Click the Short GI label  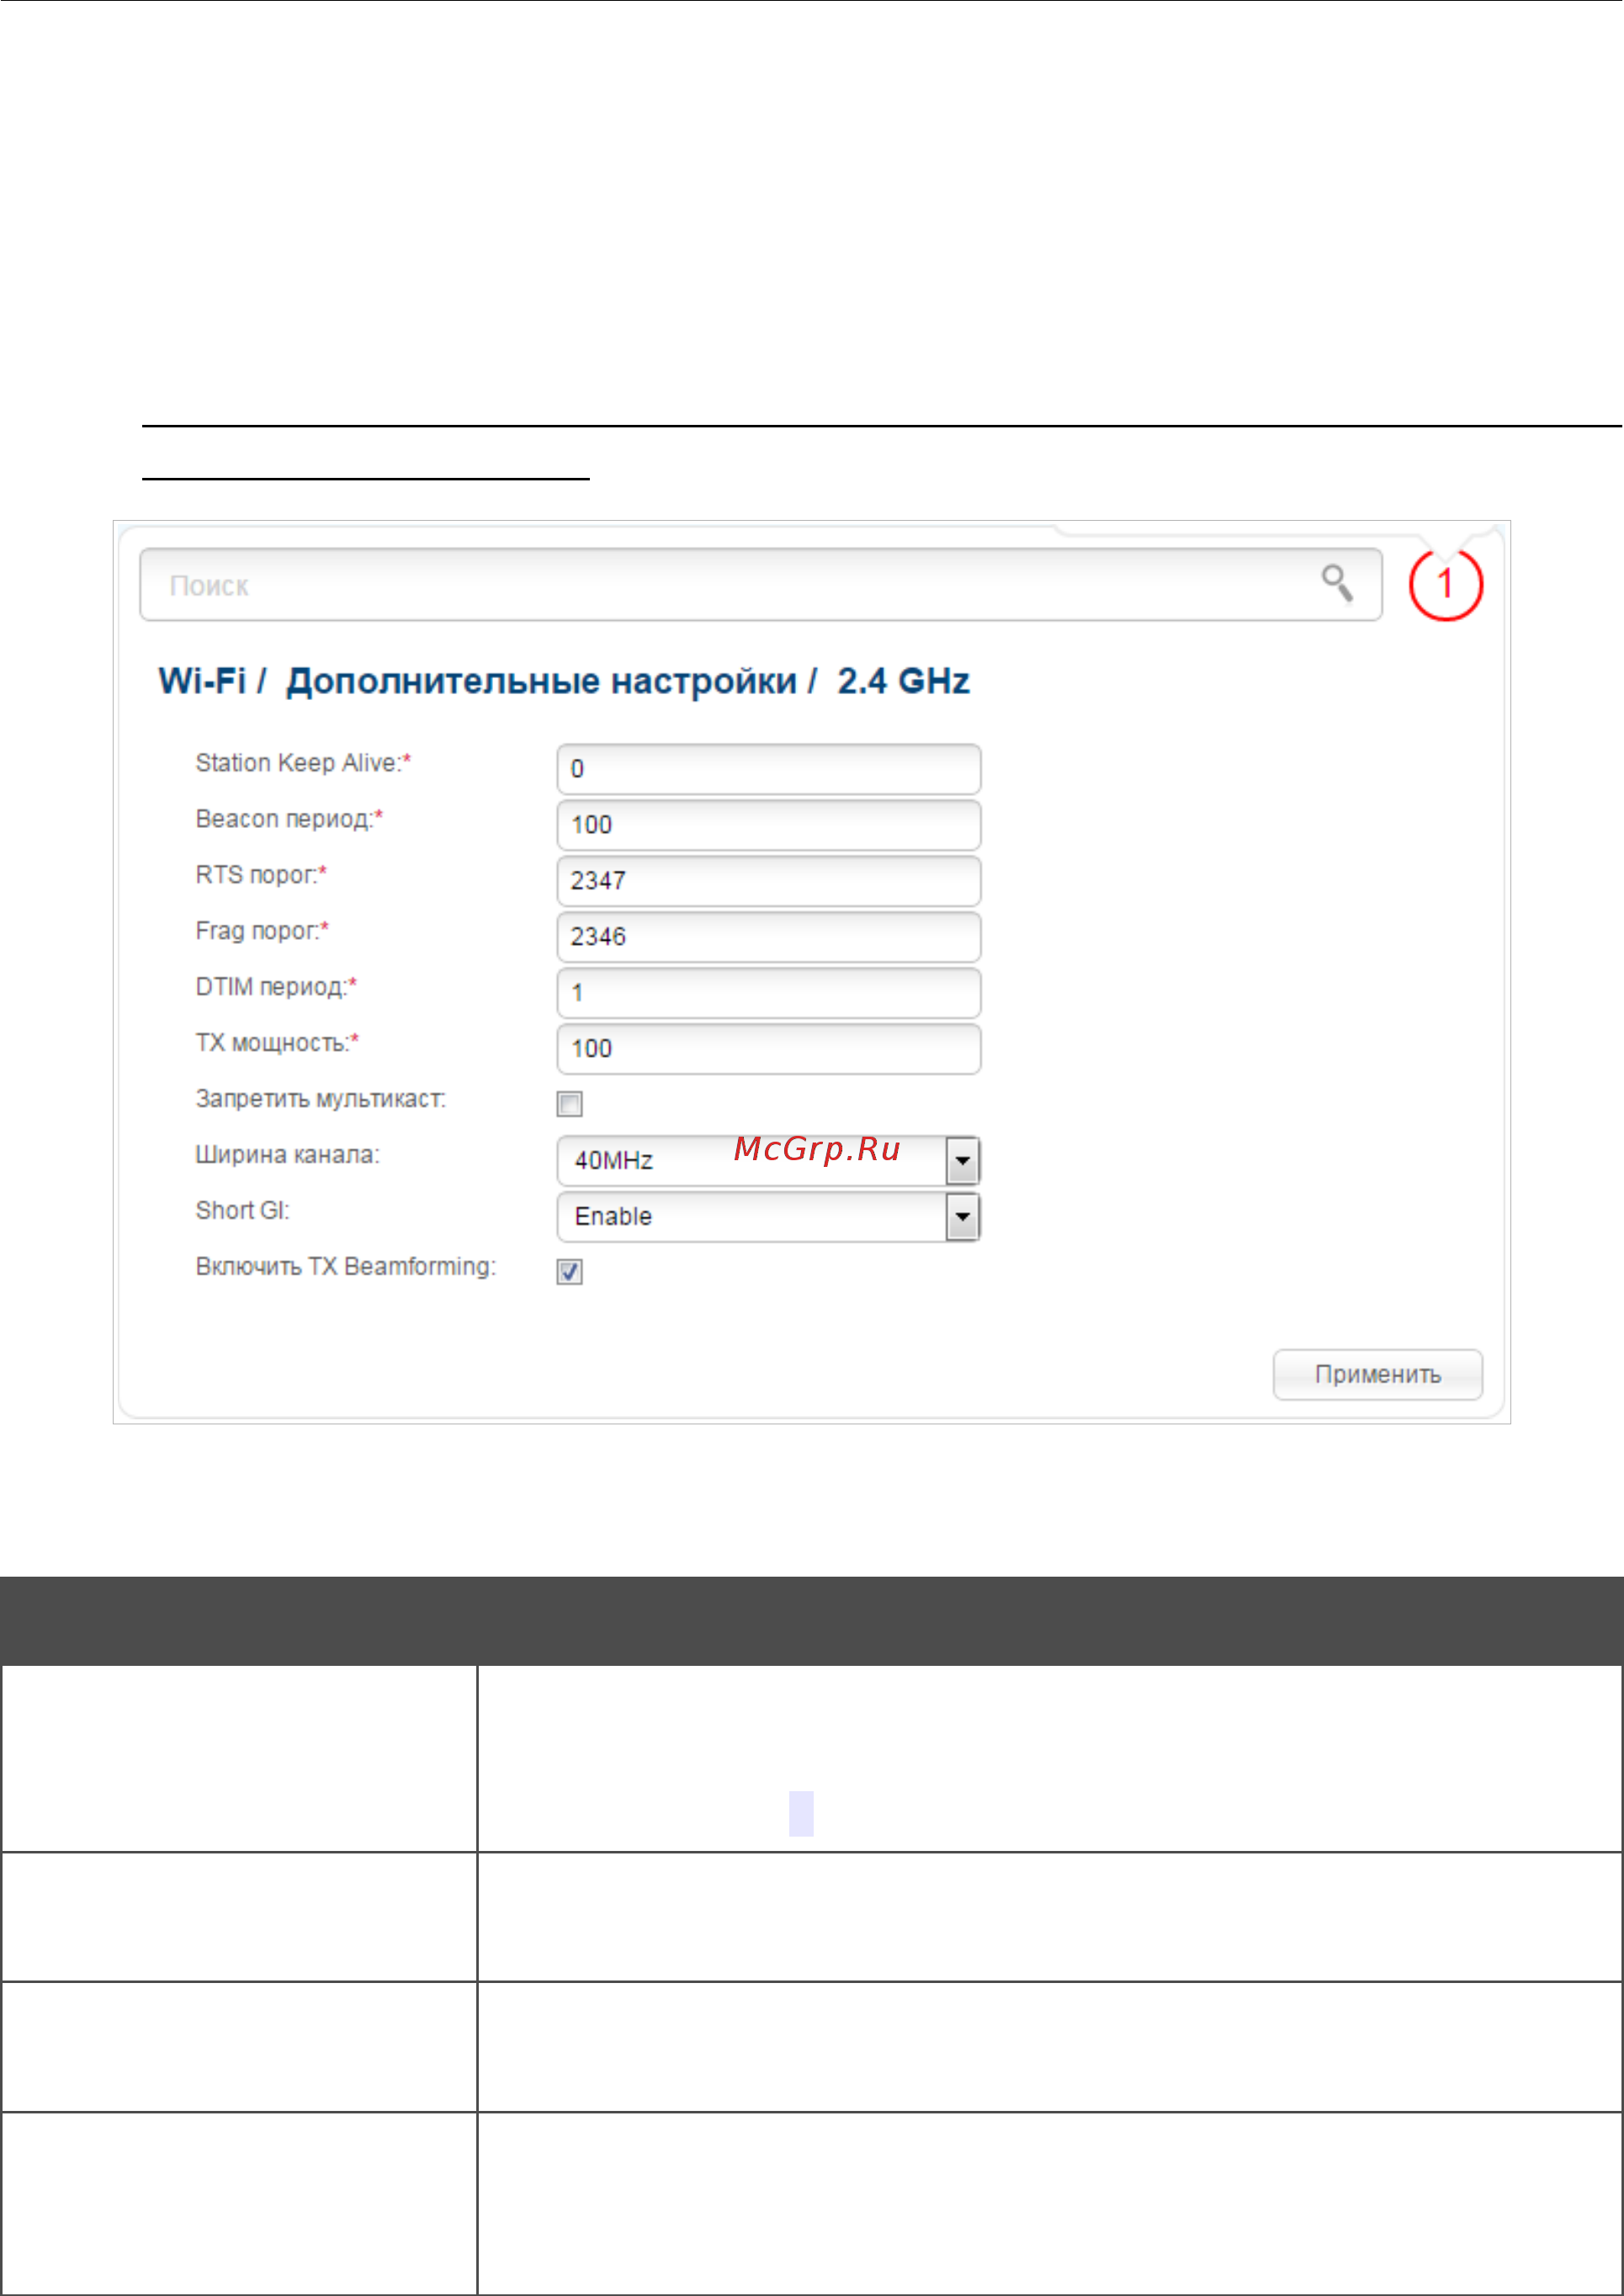242,1211
